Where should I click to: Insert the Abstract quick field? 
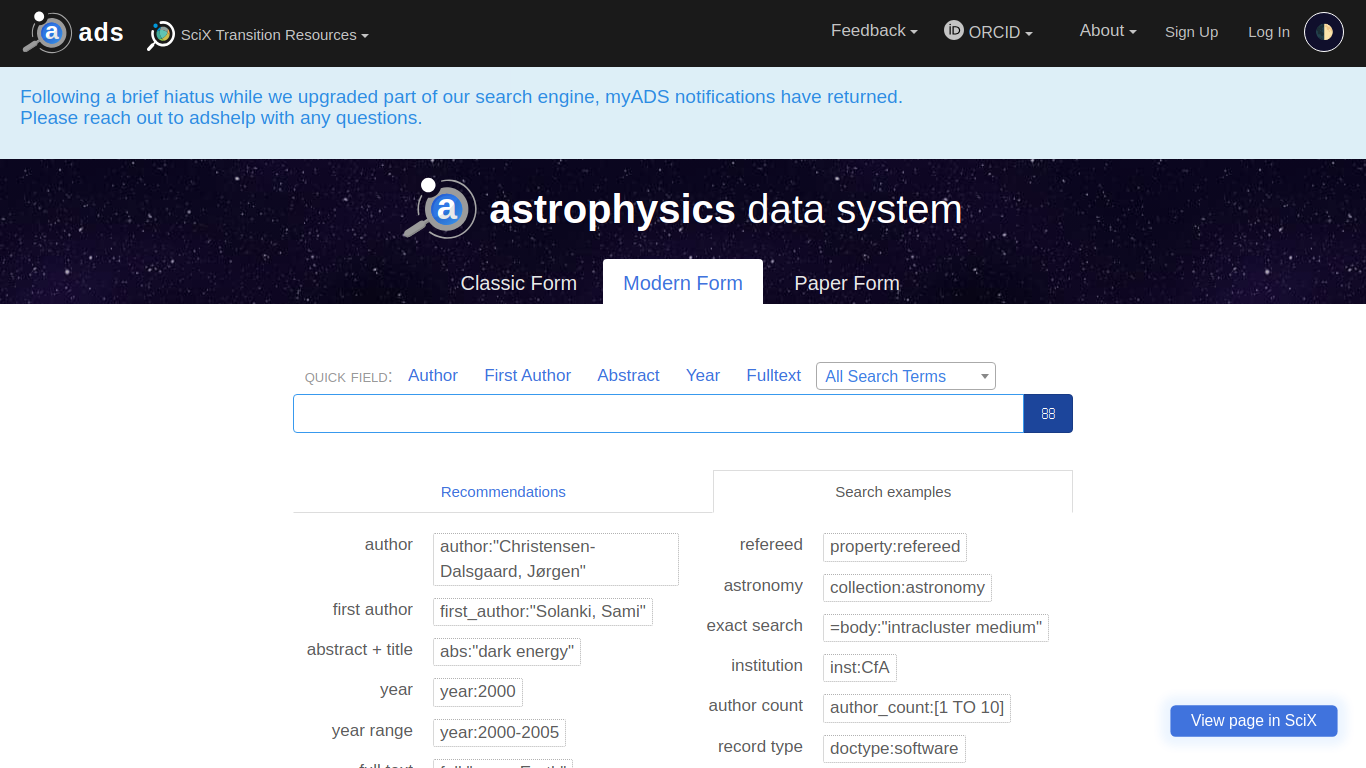[628, 376]
